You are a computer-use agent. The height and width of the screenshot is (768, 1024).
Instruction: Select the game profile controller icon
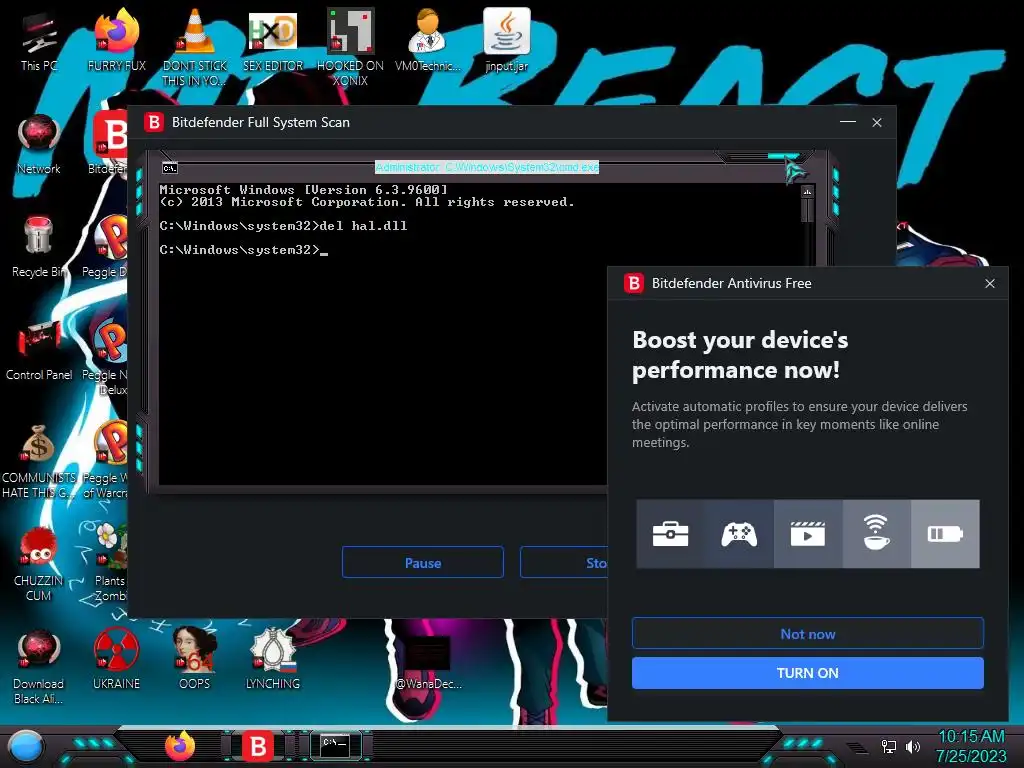[739, 534]
